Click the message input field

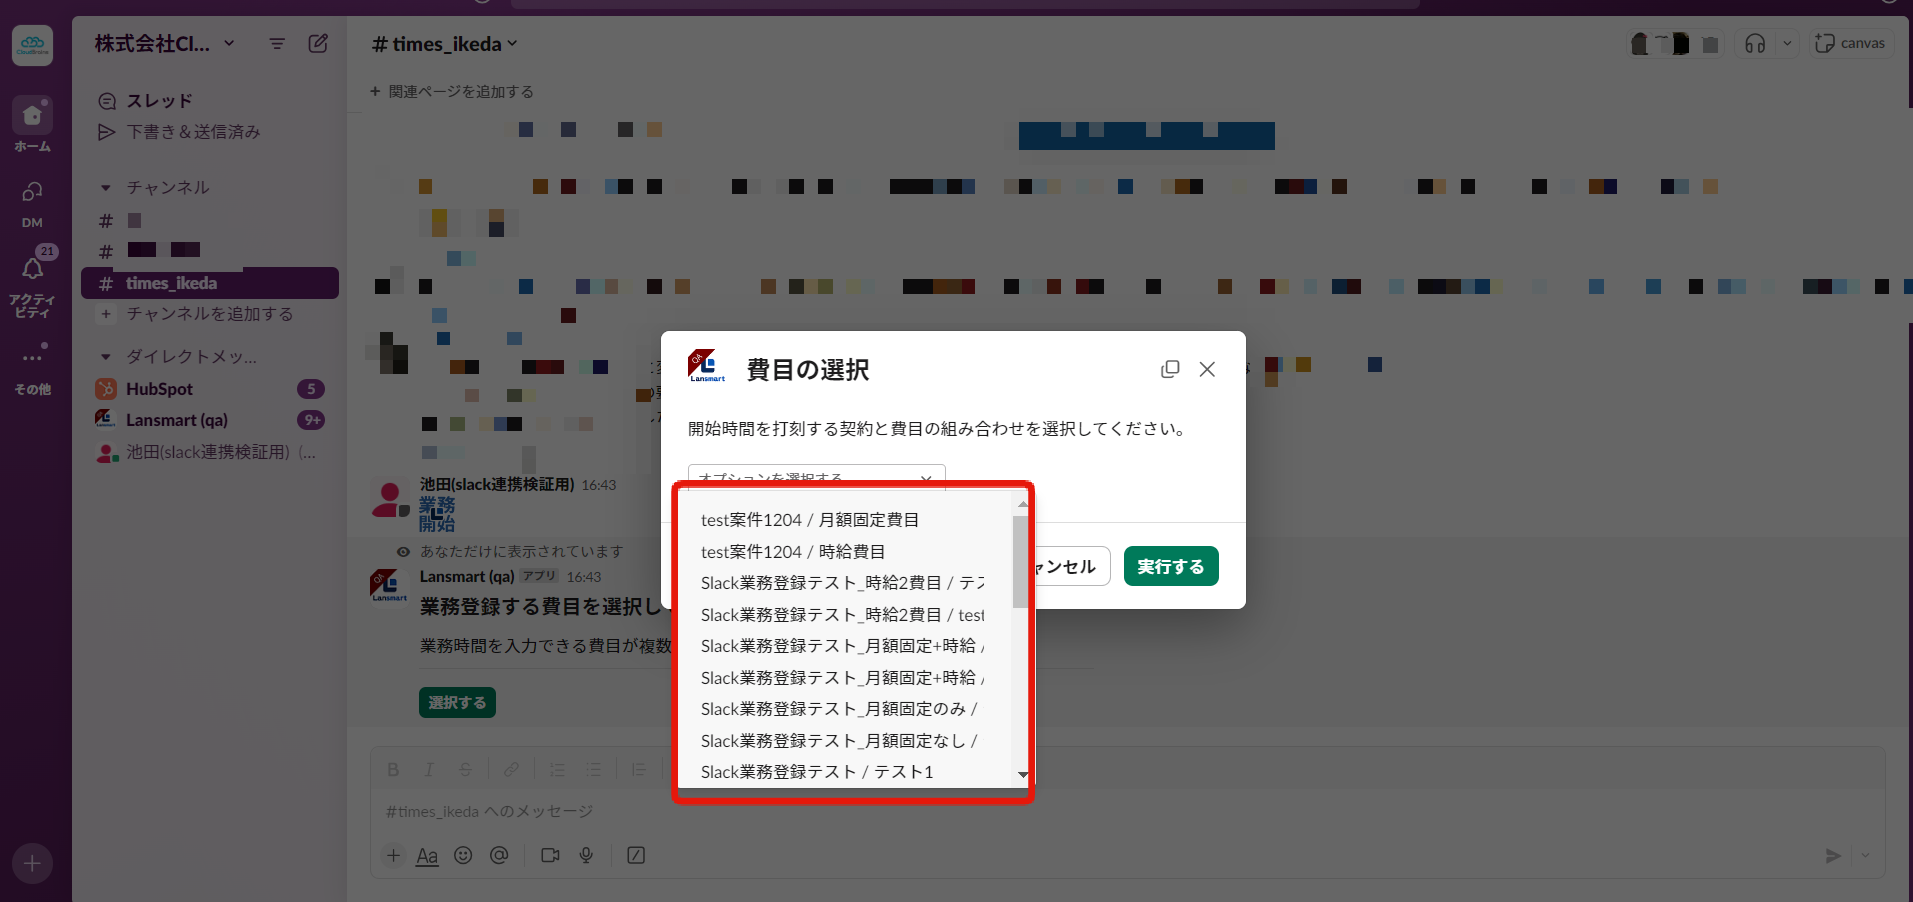click(x=1127, y=812)
